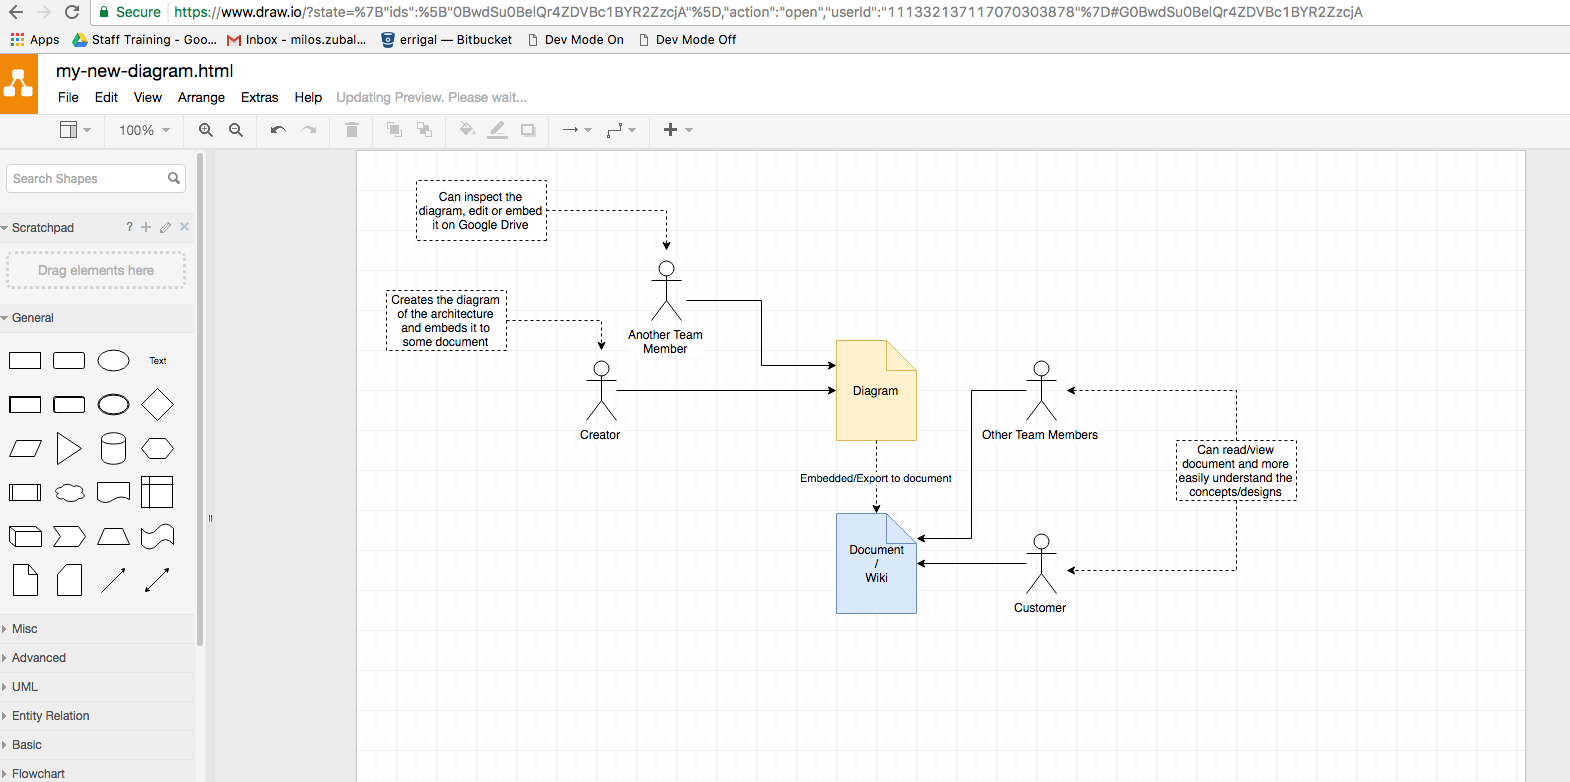This screenshot has width=1570, height=782.
Task: Open the Extras menu
Action: point(259,97)
